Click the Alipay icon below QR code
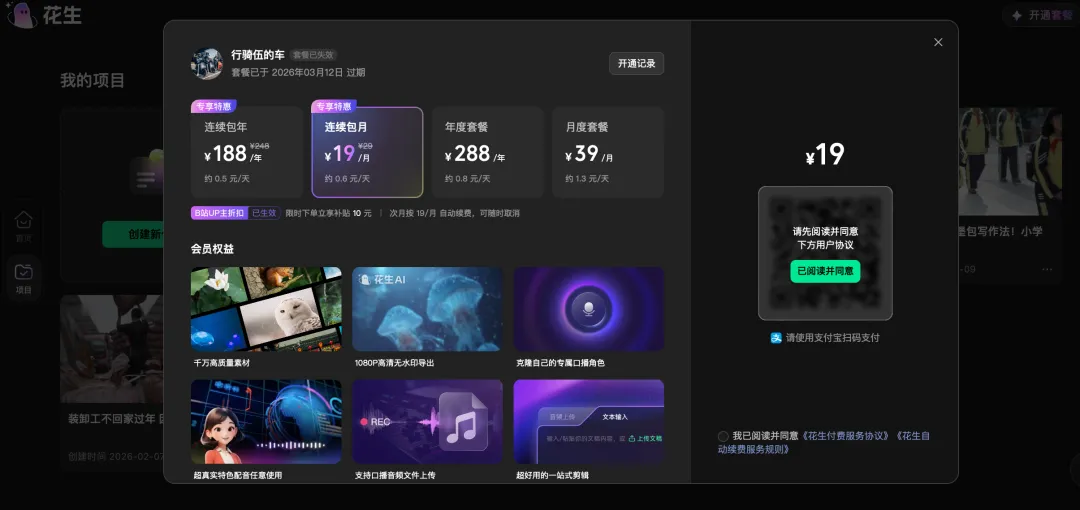The height and width of the screenshot is (510, 1080). (776, 338)
